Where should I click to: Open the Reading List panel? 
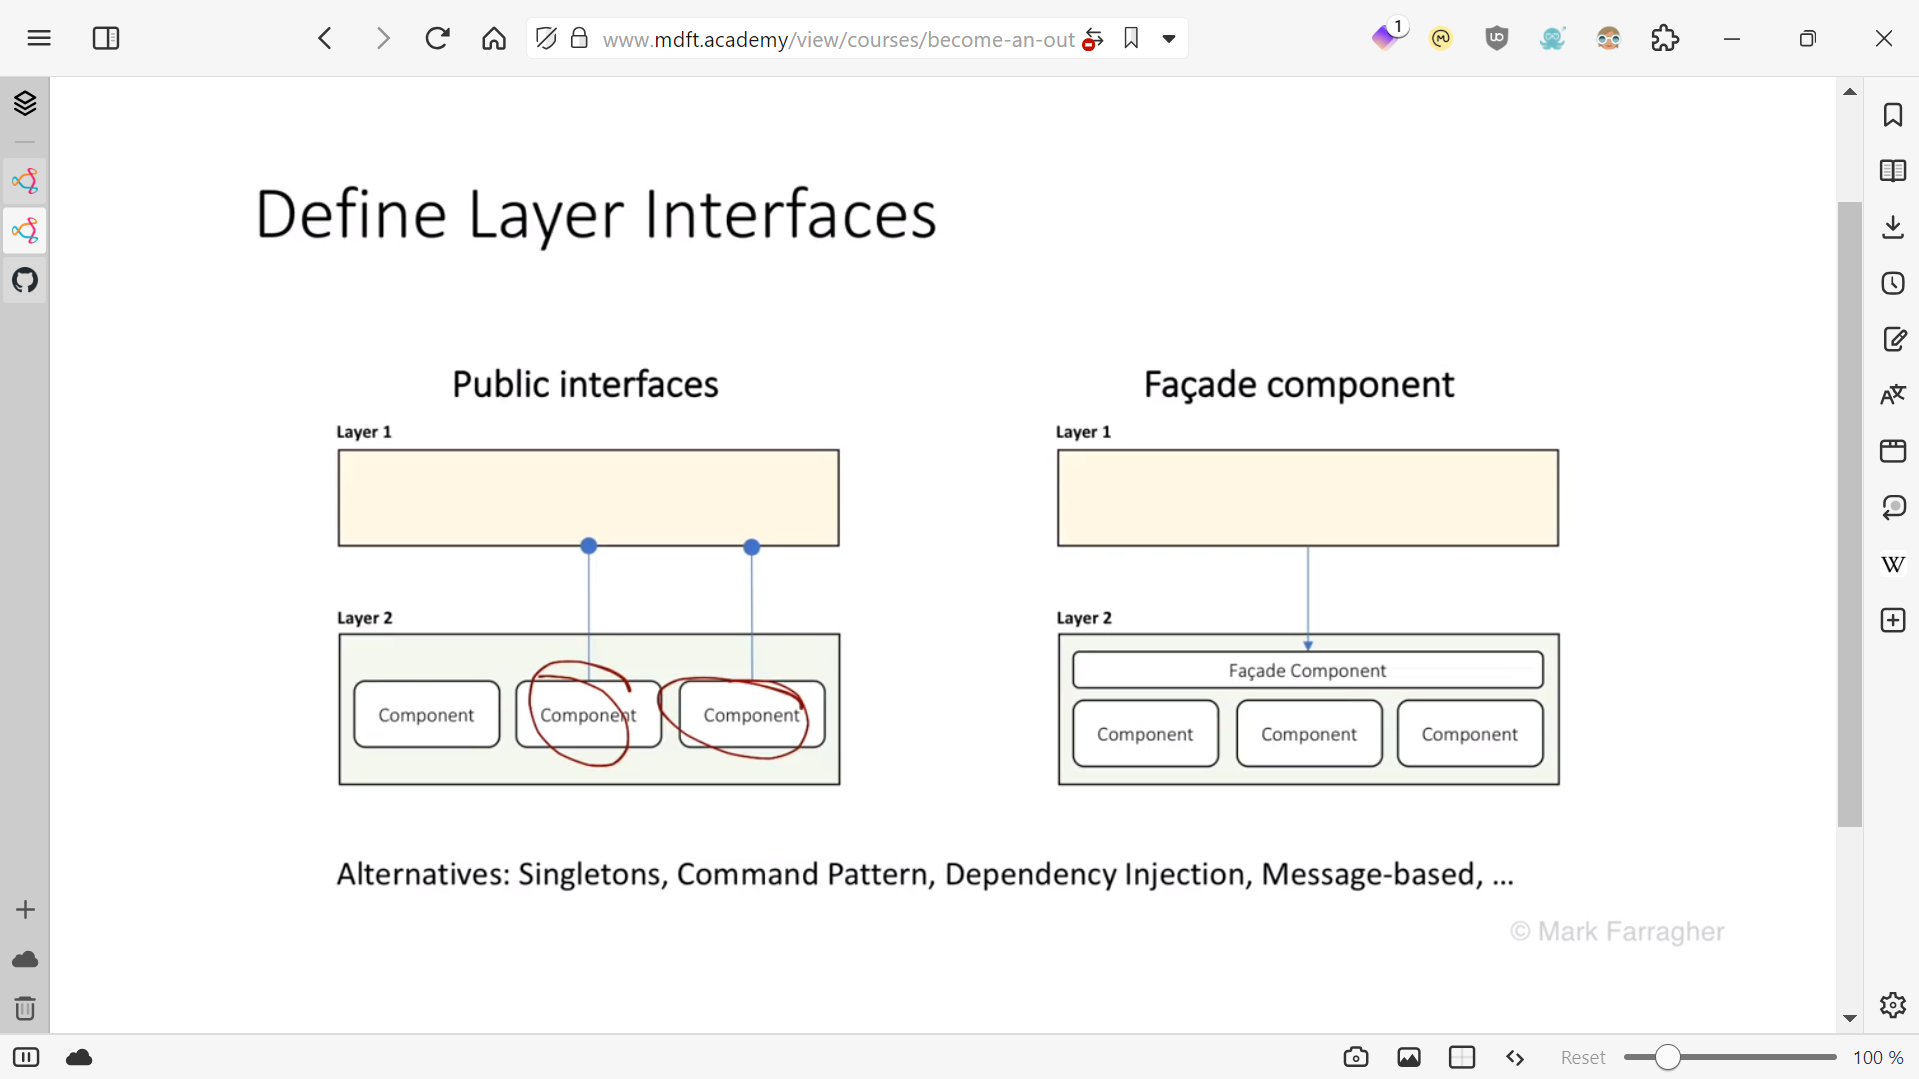coord(1892,171)
